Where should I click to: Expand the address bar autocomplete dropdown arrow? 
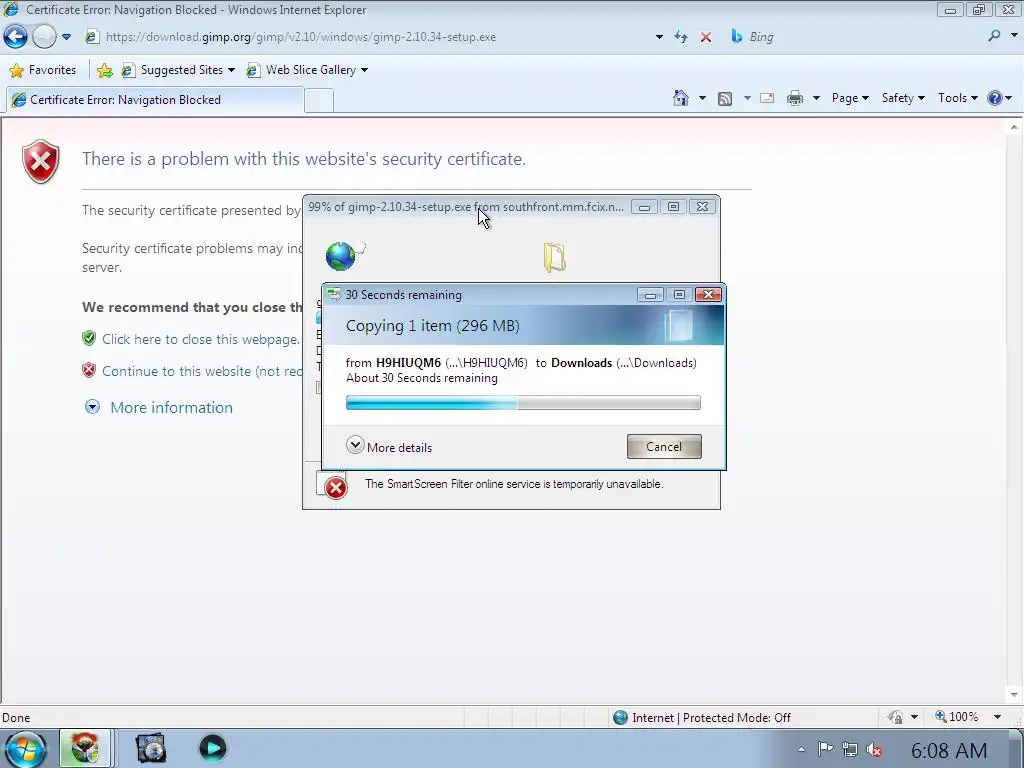pyautogui.click(x=659, y=37)
